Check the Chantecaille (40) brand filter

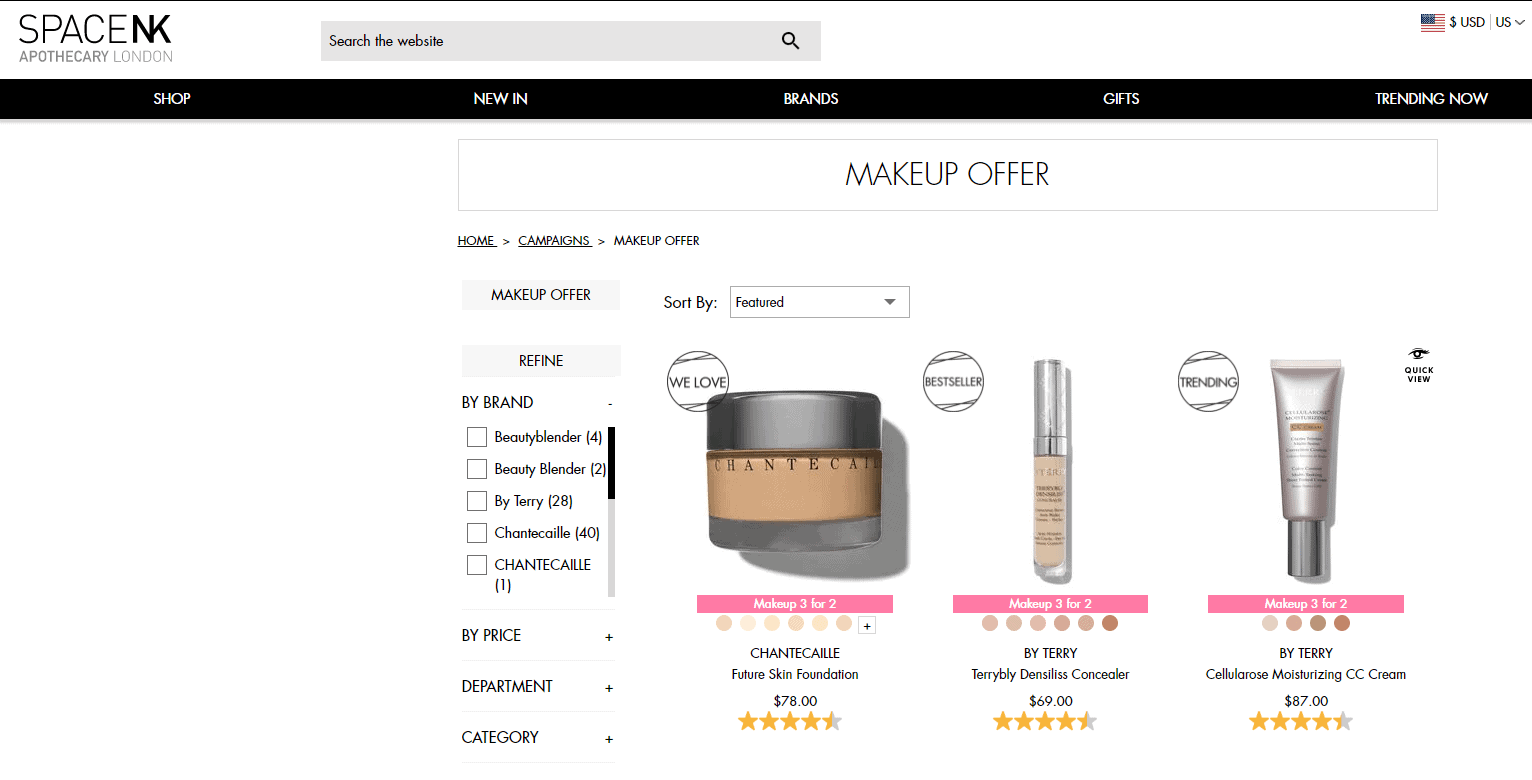[x=477, y=533]
